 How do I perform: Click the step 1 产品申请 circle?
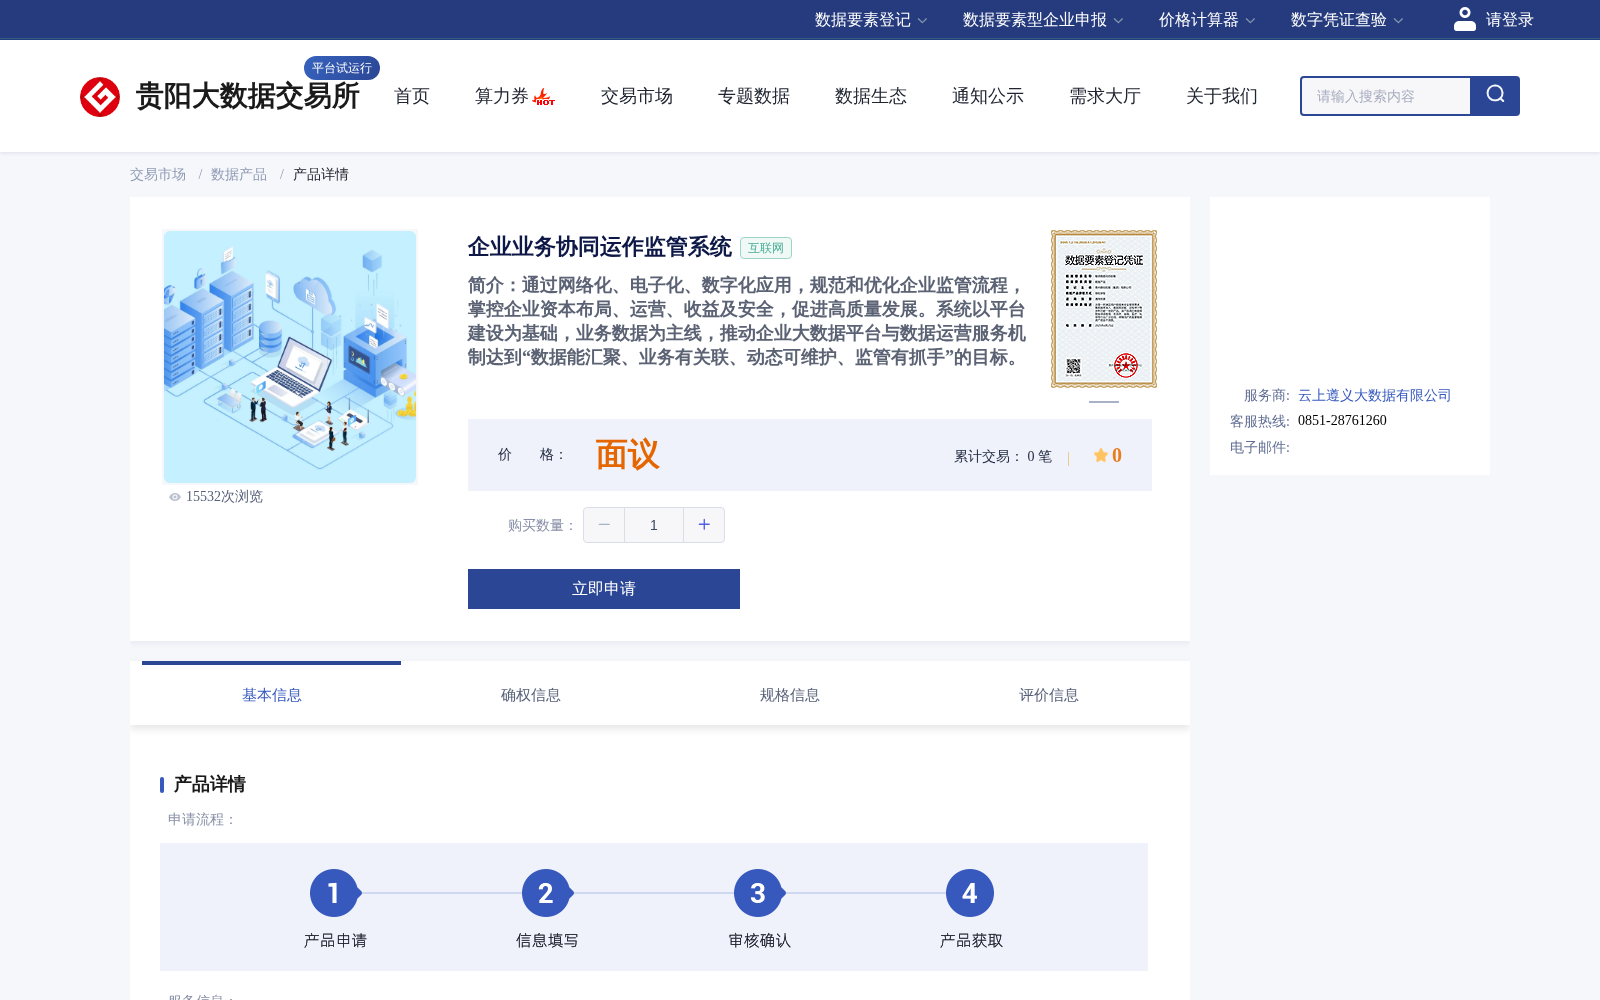[x=334, y=893]
